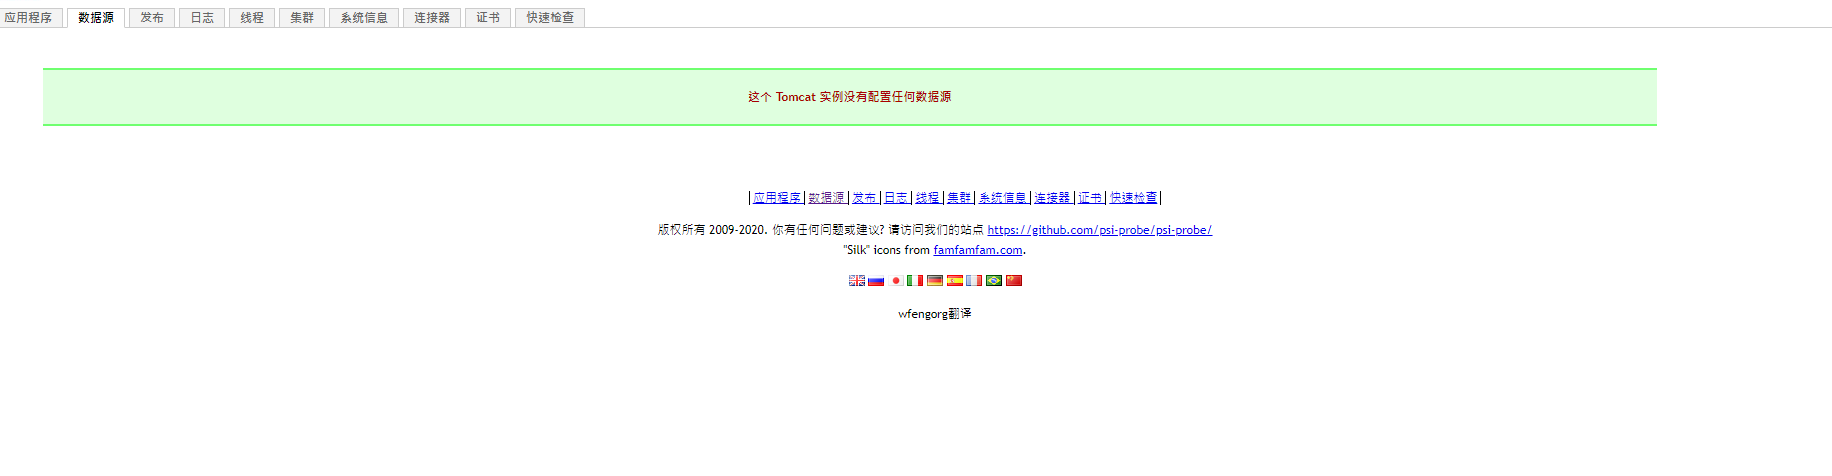The image size is (1832, 476).
Task: Choose the Japanese flag language icon
Action: pos(896,281)
